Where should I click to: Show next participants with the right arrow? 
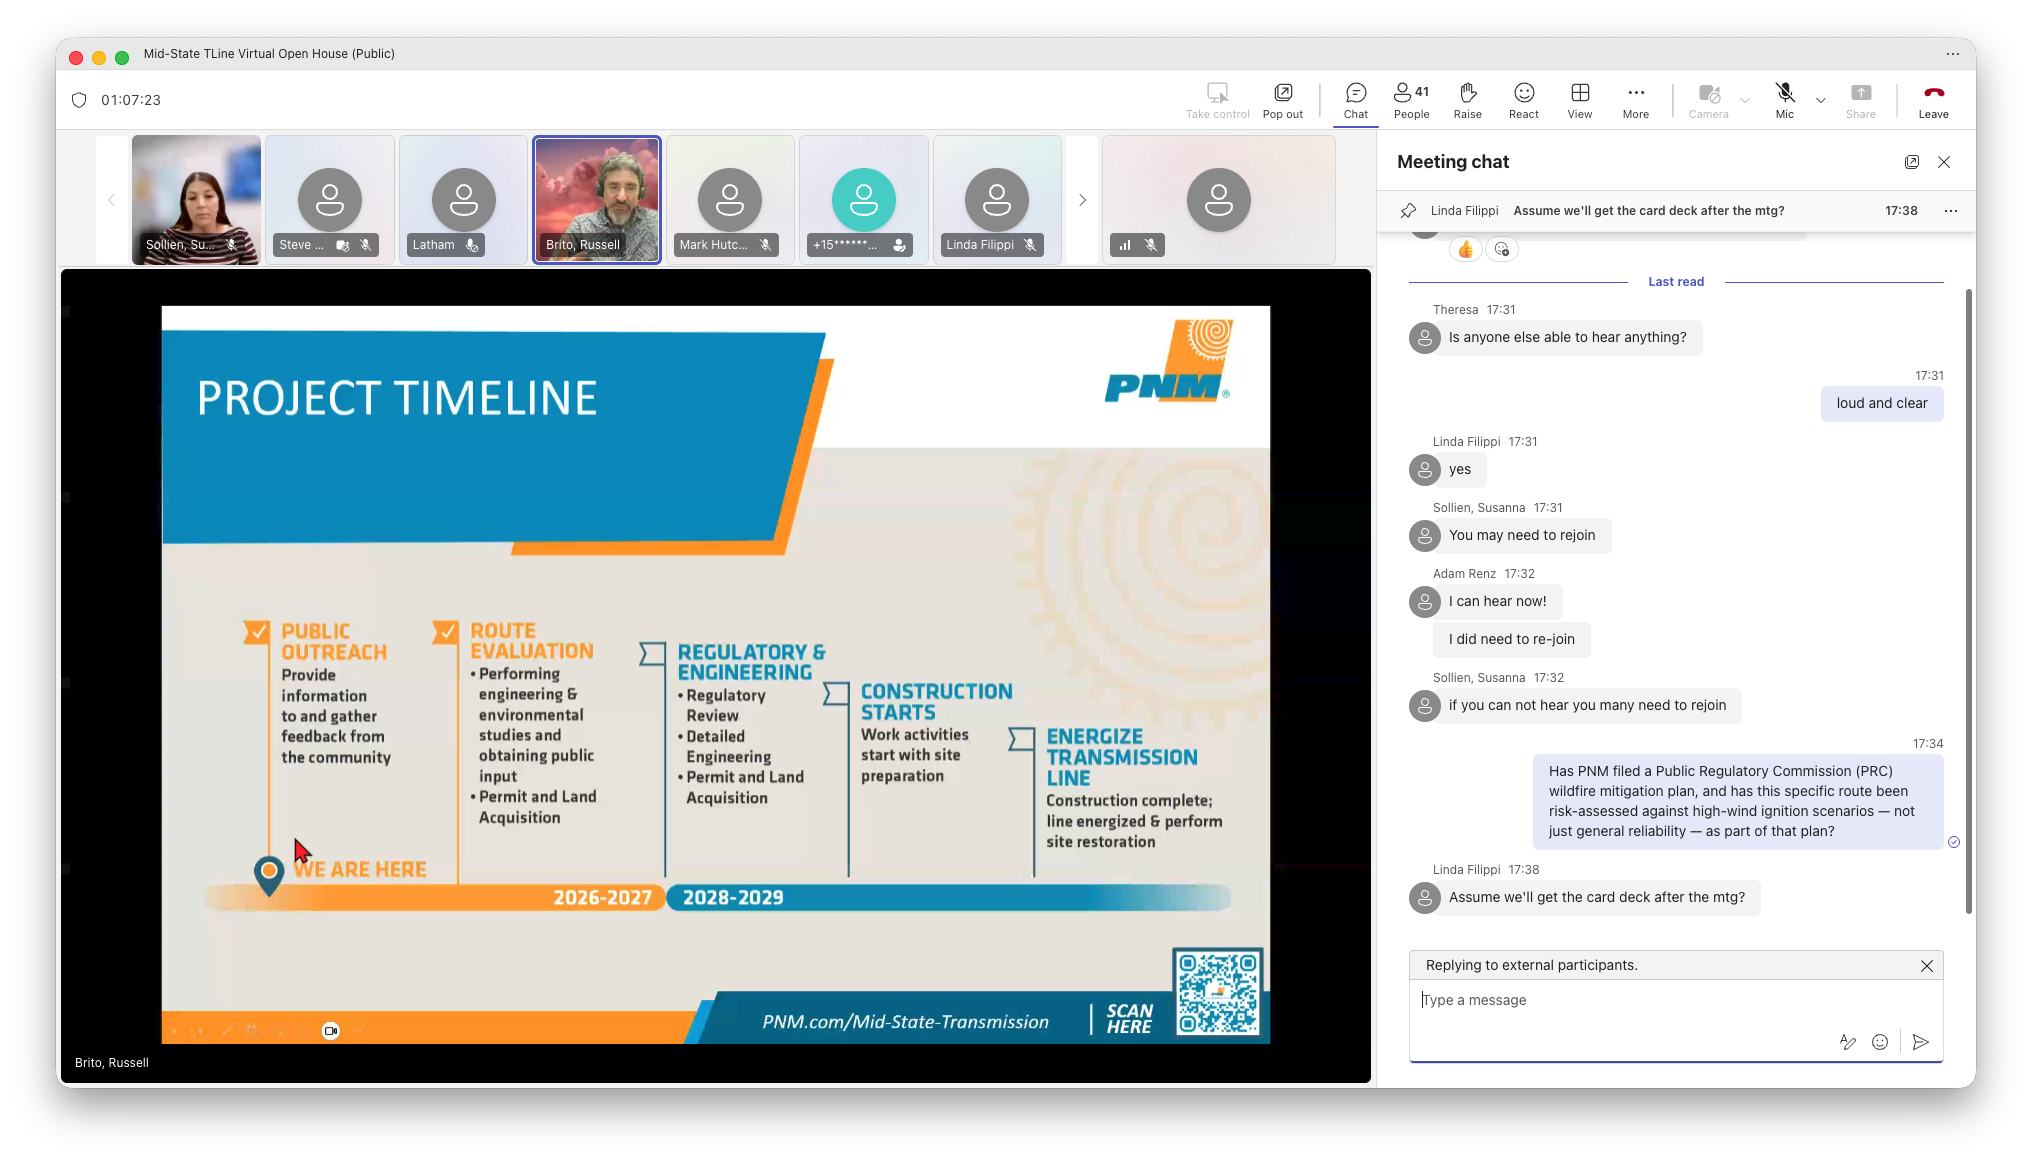[x=1082, y=200]
